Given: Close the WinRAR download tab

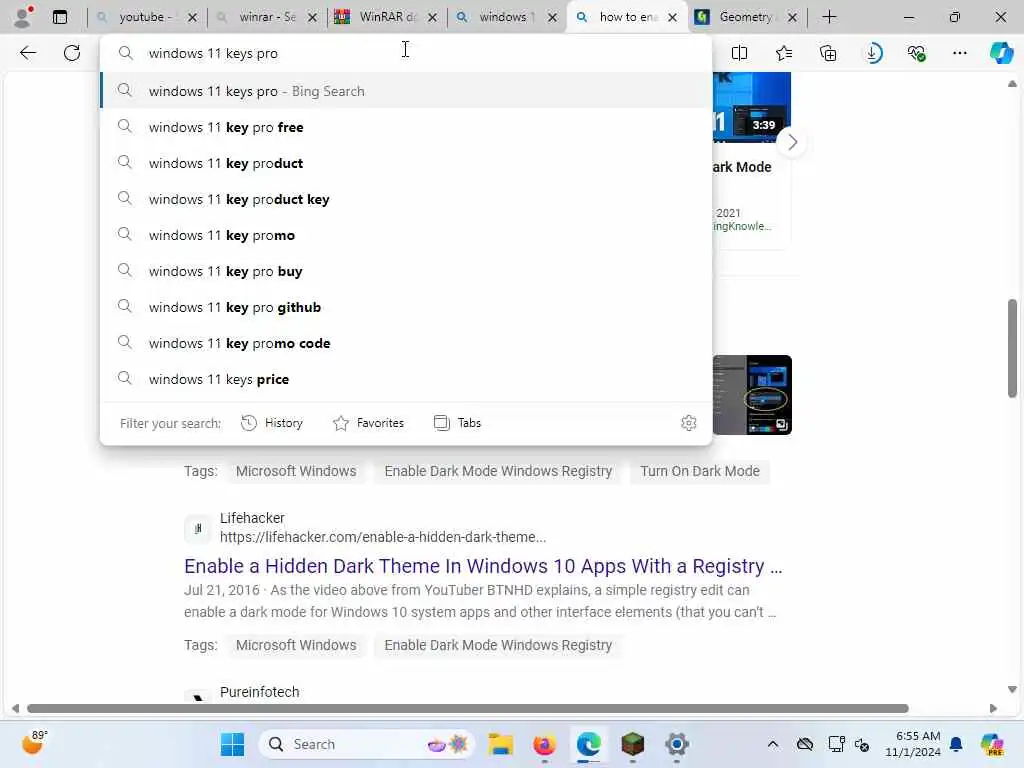Looking at the screenshot, I should click(432, 18).
